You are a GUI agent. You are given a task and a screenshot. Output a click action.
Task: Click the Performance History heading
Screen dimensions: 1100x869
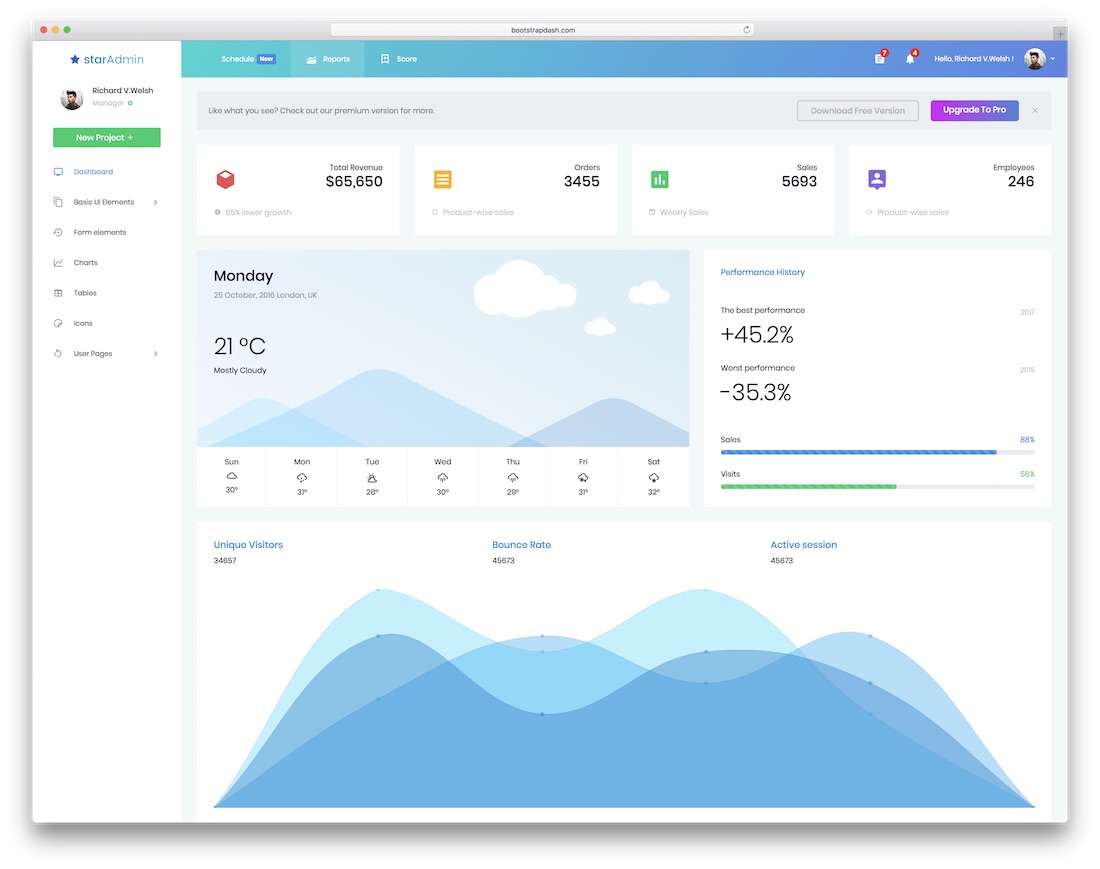pos(763,272)
